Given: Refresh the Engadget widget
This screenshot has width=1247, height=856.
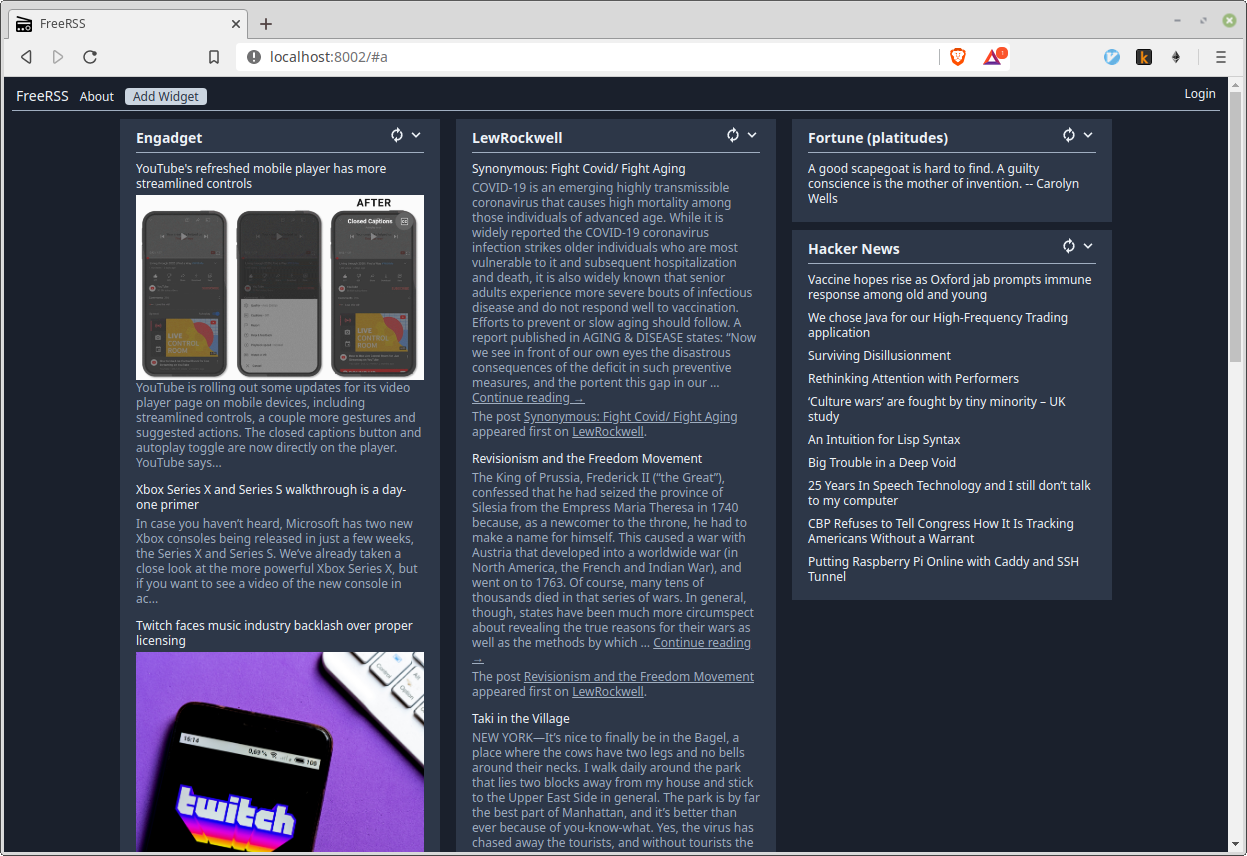Looking at the screenshot, I should 397,135.
